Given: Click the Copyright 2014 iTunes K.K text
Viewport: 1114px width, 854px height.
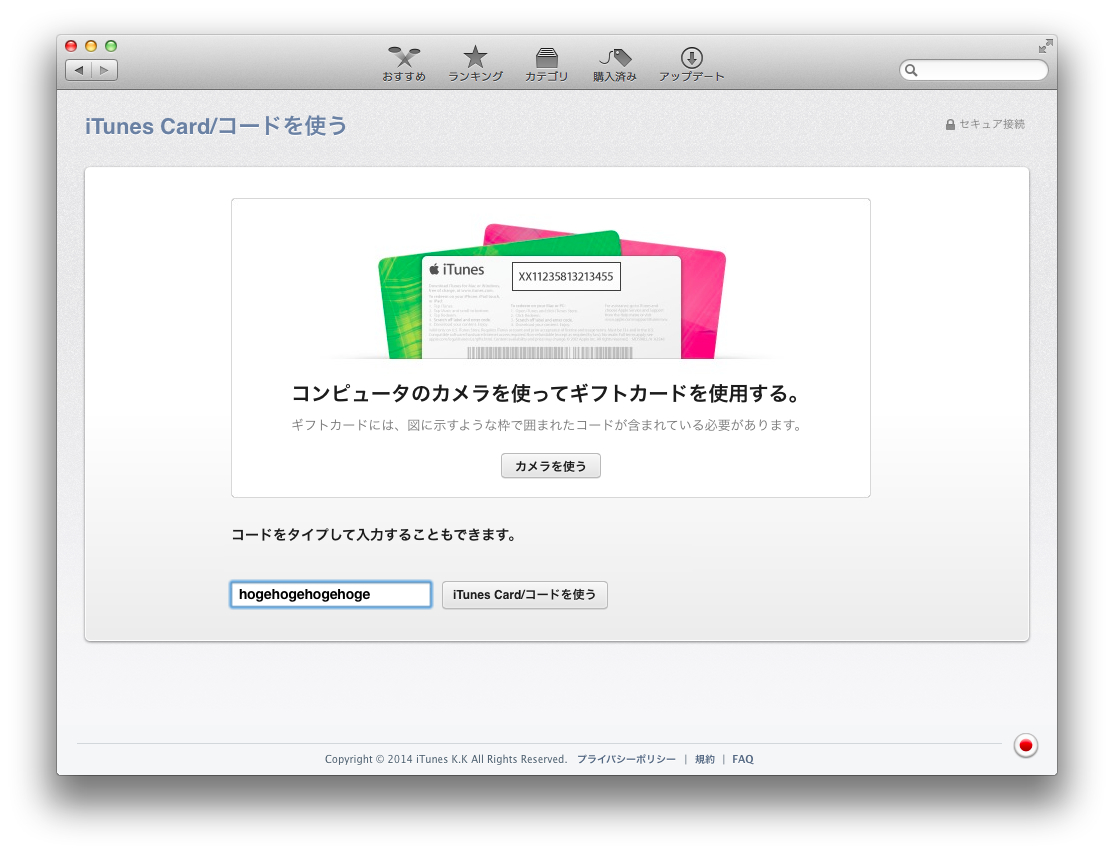Looking at the screenshot, I should [445, 759].
